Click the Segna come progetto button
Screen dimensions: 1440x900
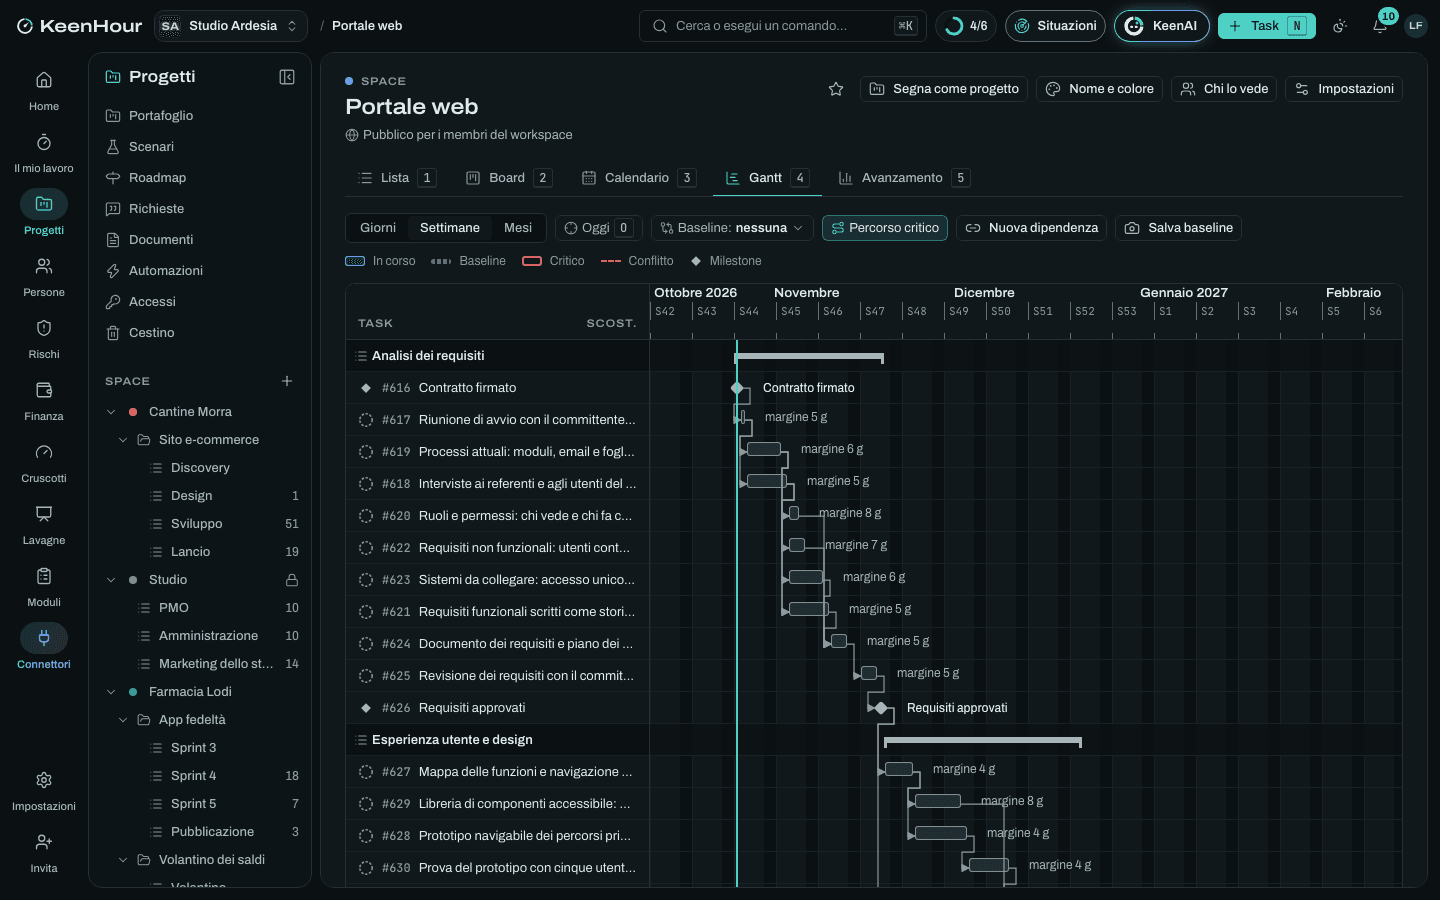coord(944,89)
